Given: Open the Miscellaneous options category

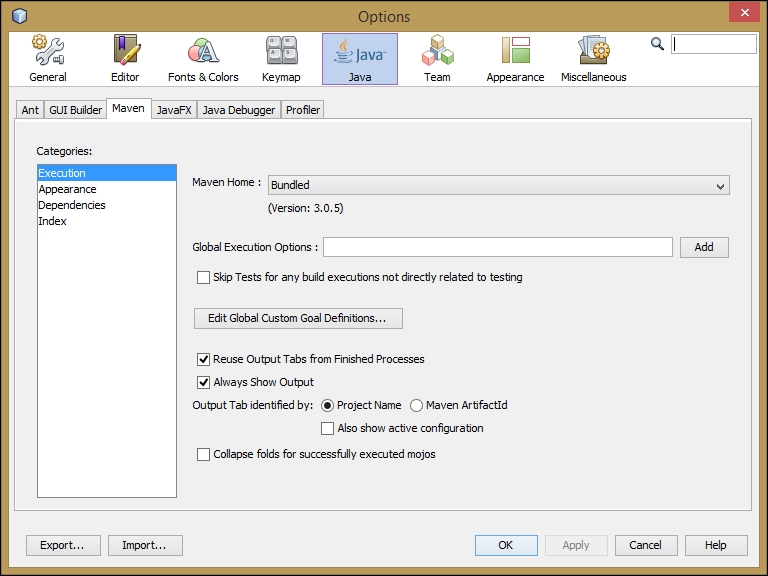Looking at the screenshot, I should (594, 59).
